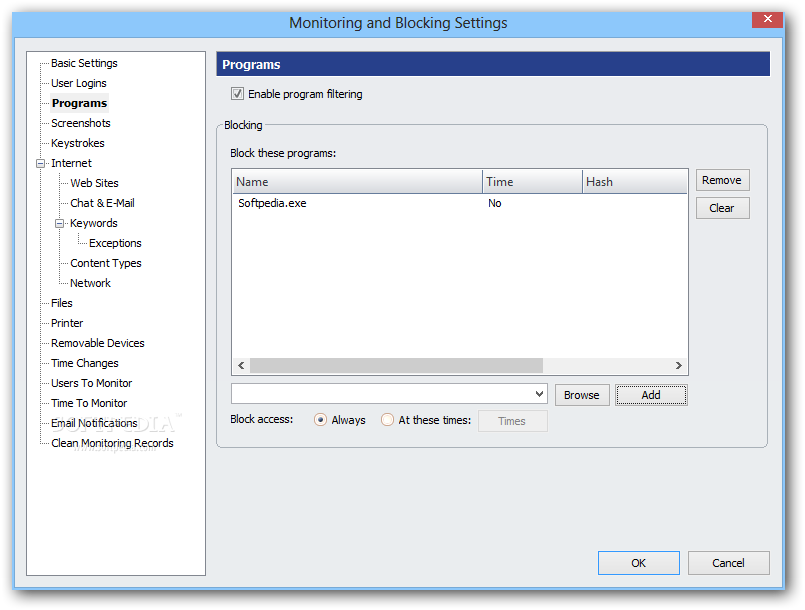Click the horizontal scrollbar thumb
805x610 pixels.
click(x=396, y=366)
